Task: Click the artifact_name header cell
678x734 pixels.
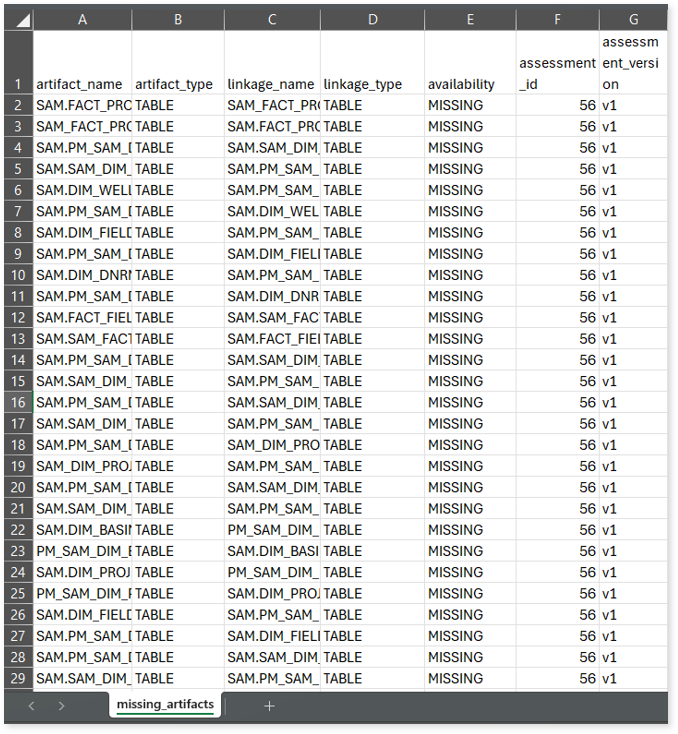Action: click(82, 84)
